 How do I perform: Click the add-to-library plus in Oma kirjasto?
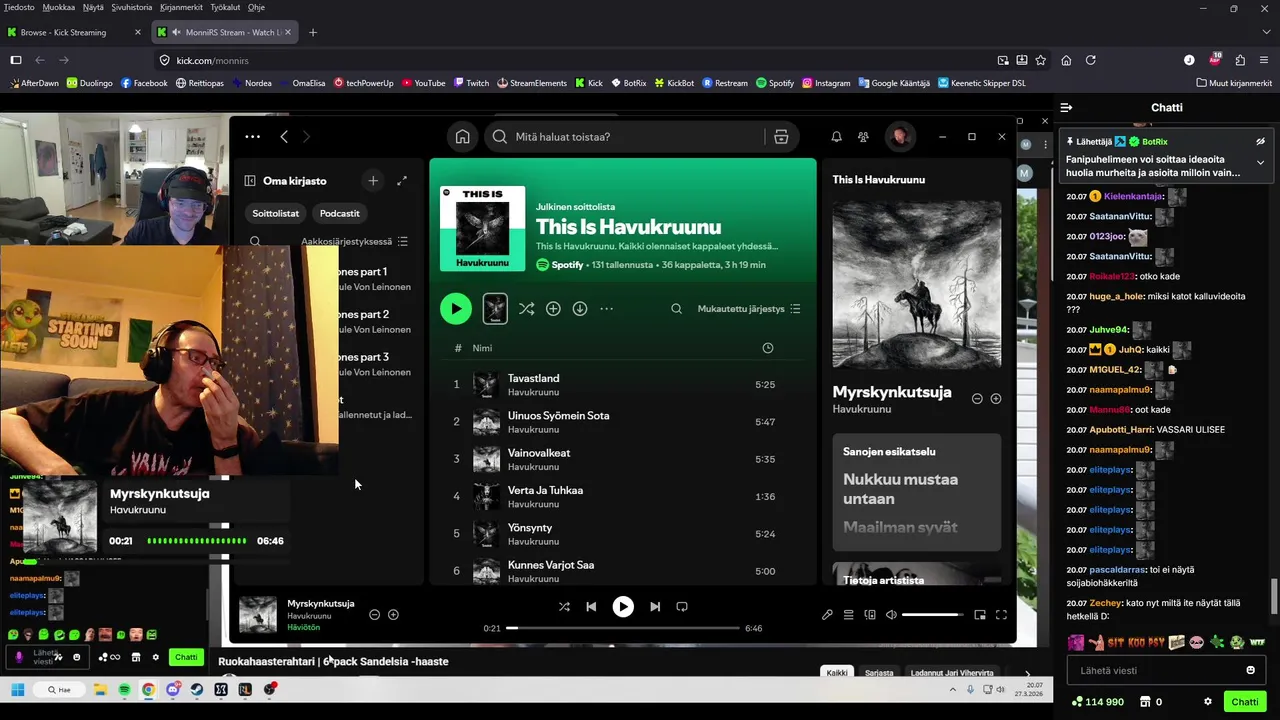pyautogui.click(x=373, y=181)
